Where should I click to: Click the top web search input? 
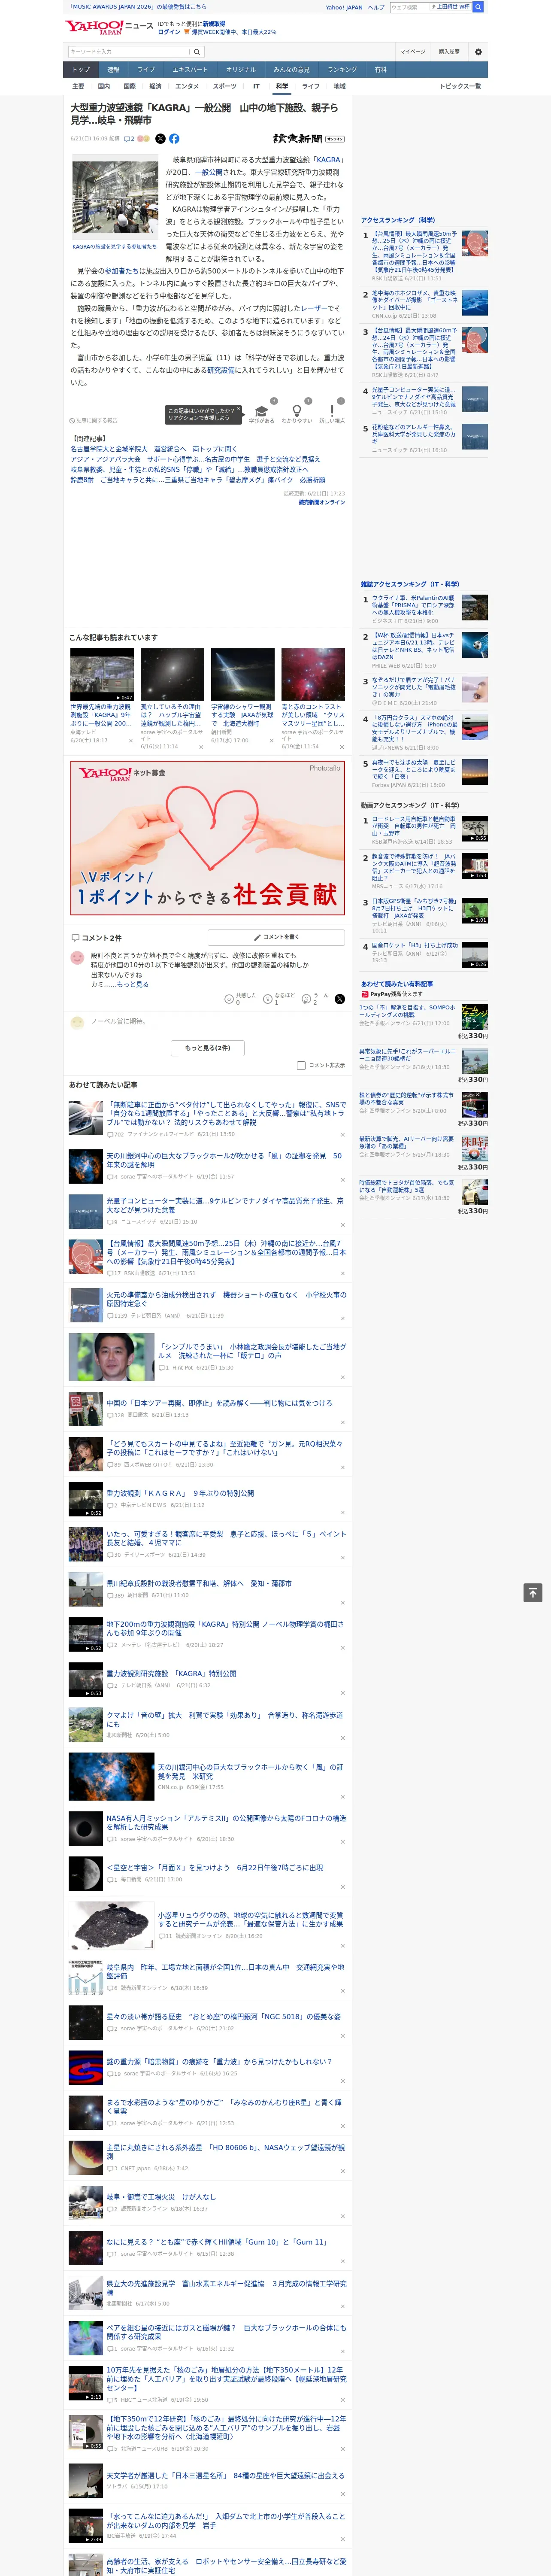click(x=409, y=7)
